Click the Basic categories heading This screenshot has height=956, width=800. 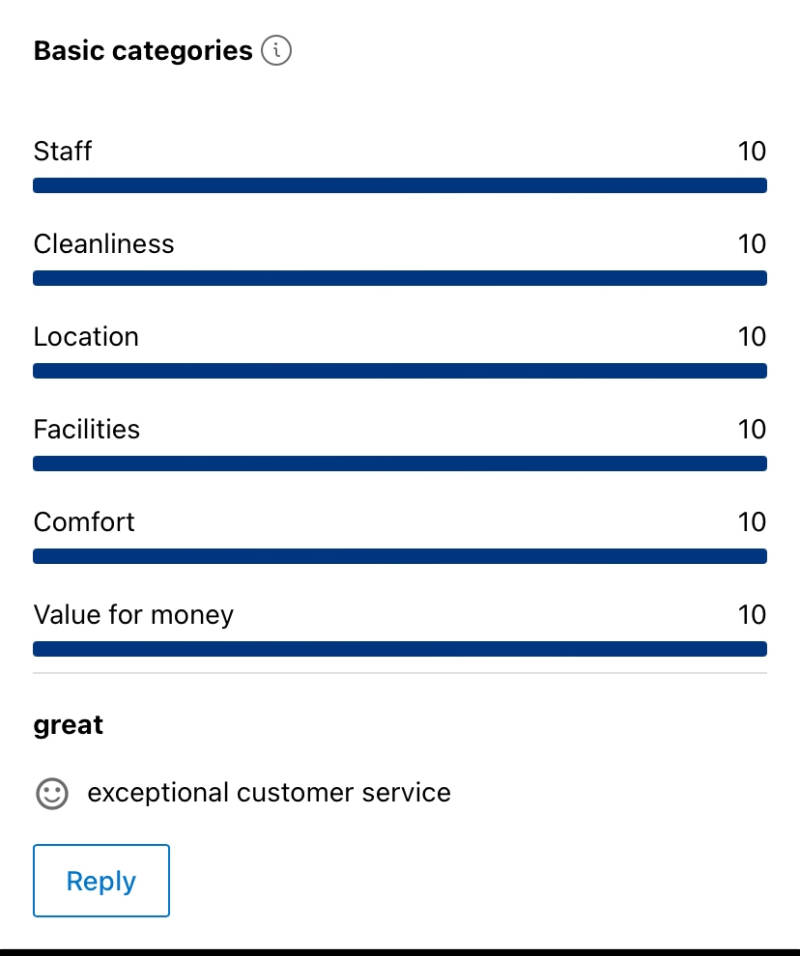pos(143,51)
